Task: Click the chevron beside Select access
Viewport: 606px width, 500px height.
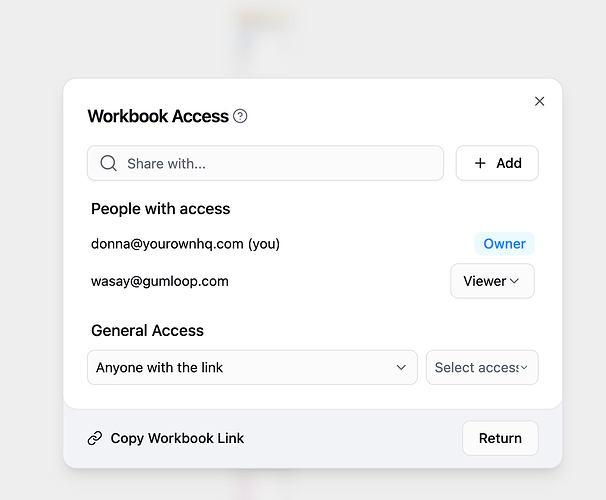Action: point(524,367)
